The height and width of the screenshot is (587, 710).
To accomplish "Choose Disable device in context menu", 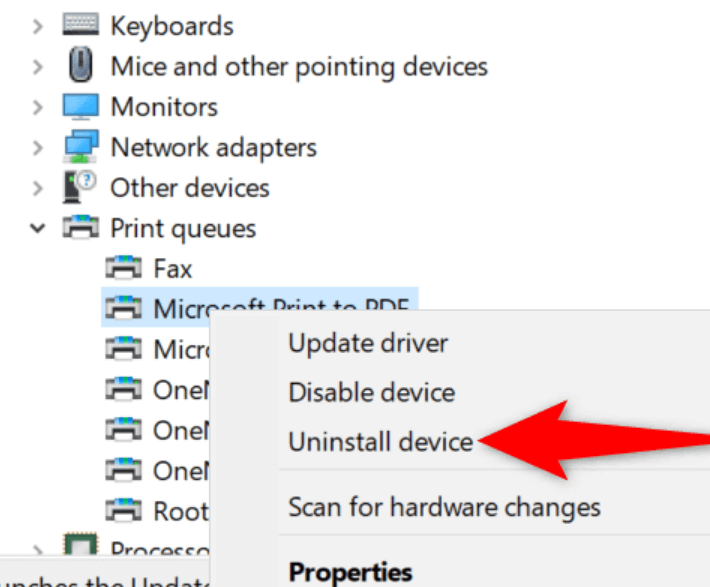I will 372,392.
